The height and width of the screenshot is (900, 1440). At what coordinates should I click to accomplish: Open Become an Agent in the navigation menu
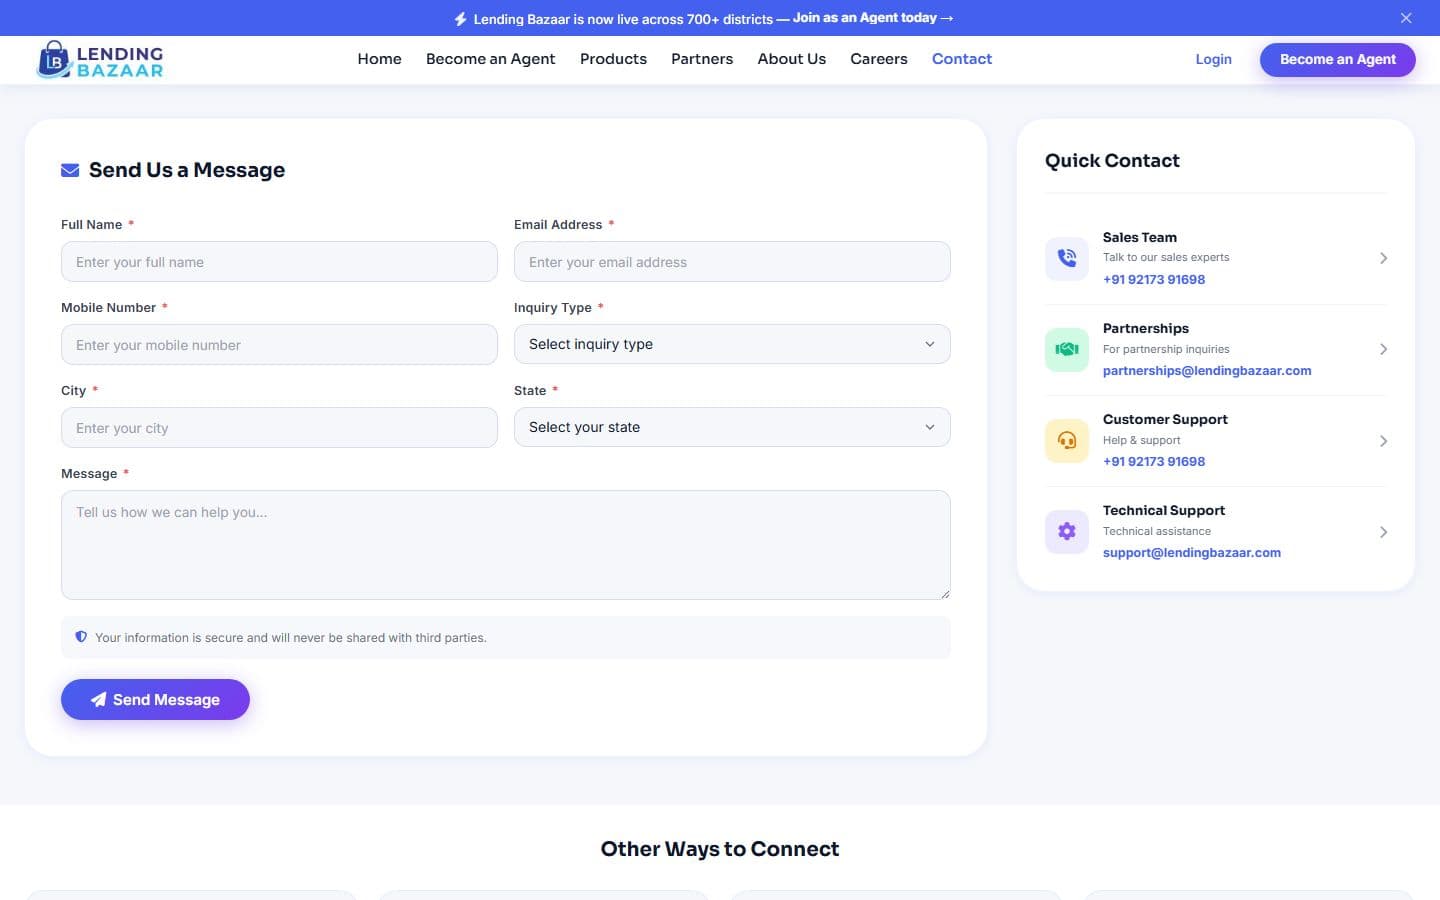490,59
